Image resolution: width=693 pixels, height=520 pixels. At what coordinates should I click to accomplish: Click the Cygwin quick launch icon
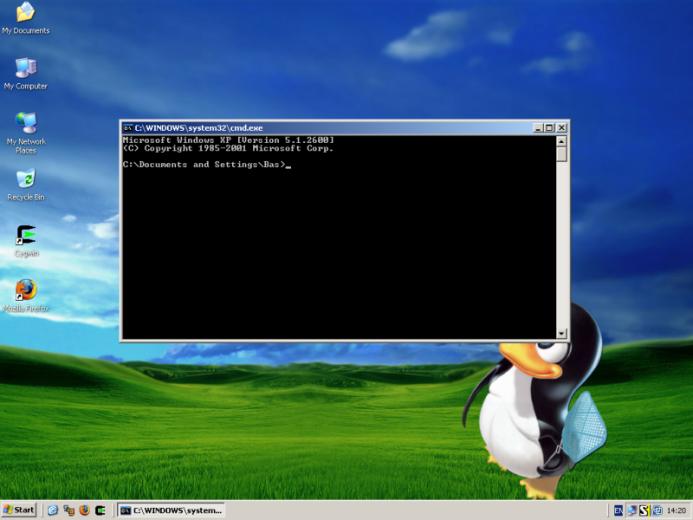coord(101,510)
